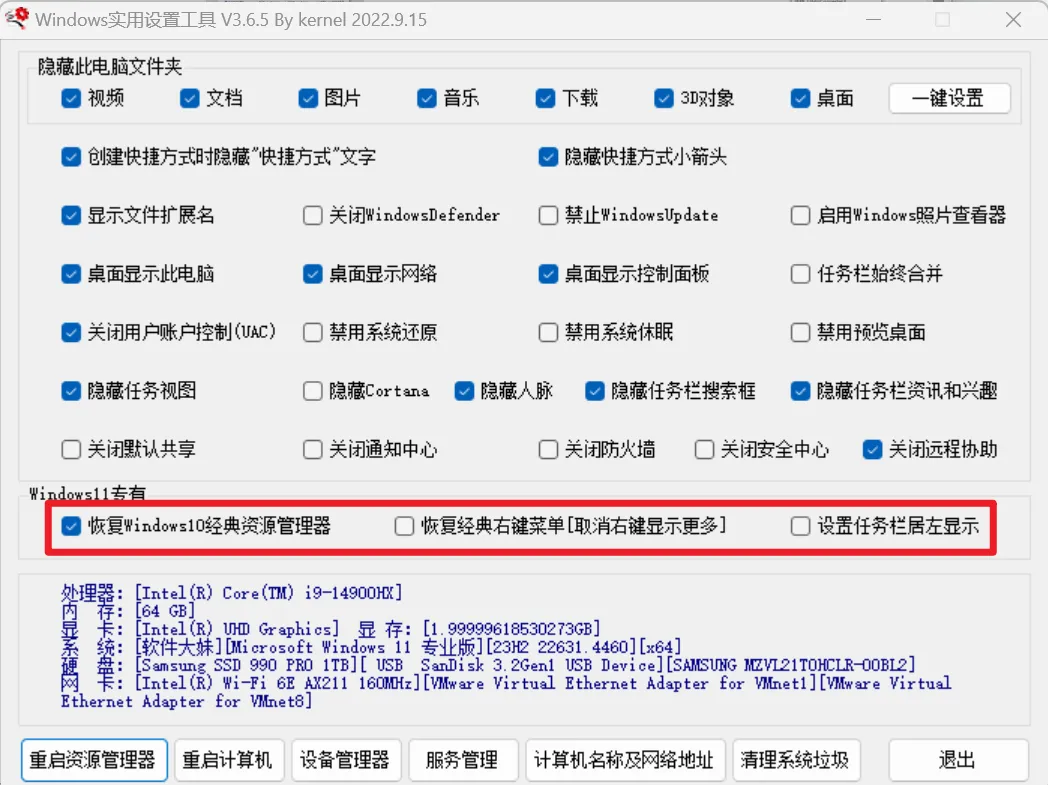Check the 隐藏Cortana box
This screenshot has height=785, width=1048.
313,391
